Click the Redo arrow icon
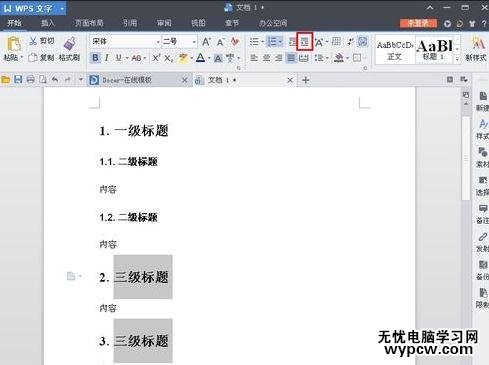Viewport: 489px width, 365px height. tap(68, 80)
